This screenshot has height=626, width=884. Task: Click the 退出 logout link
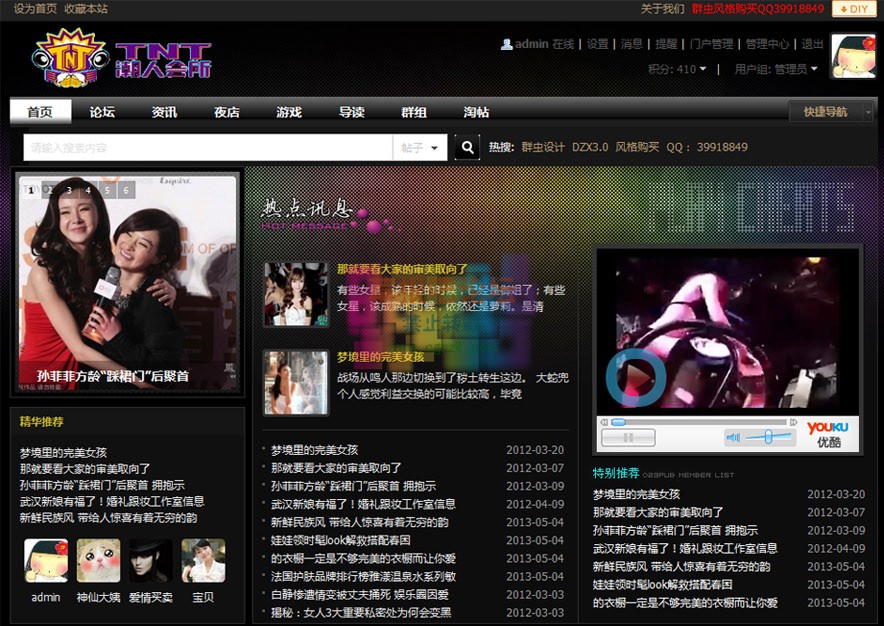pyautogui.click(x=812, y=44)
